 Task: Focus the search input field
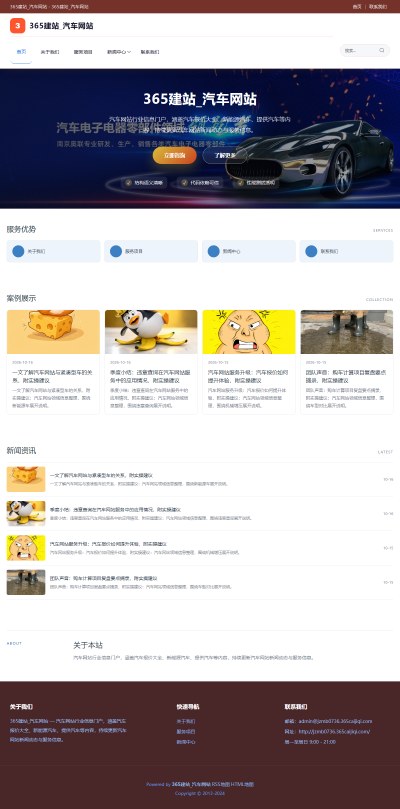coord(360,51)
